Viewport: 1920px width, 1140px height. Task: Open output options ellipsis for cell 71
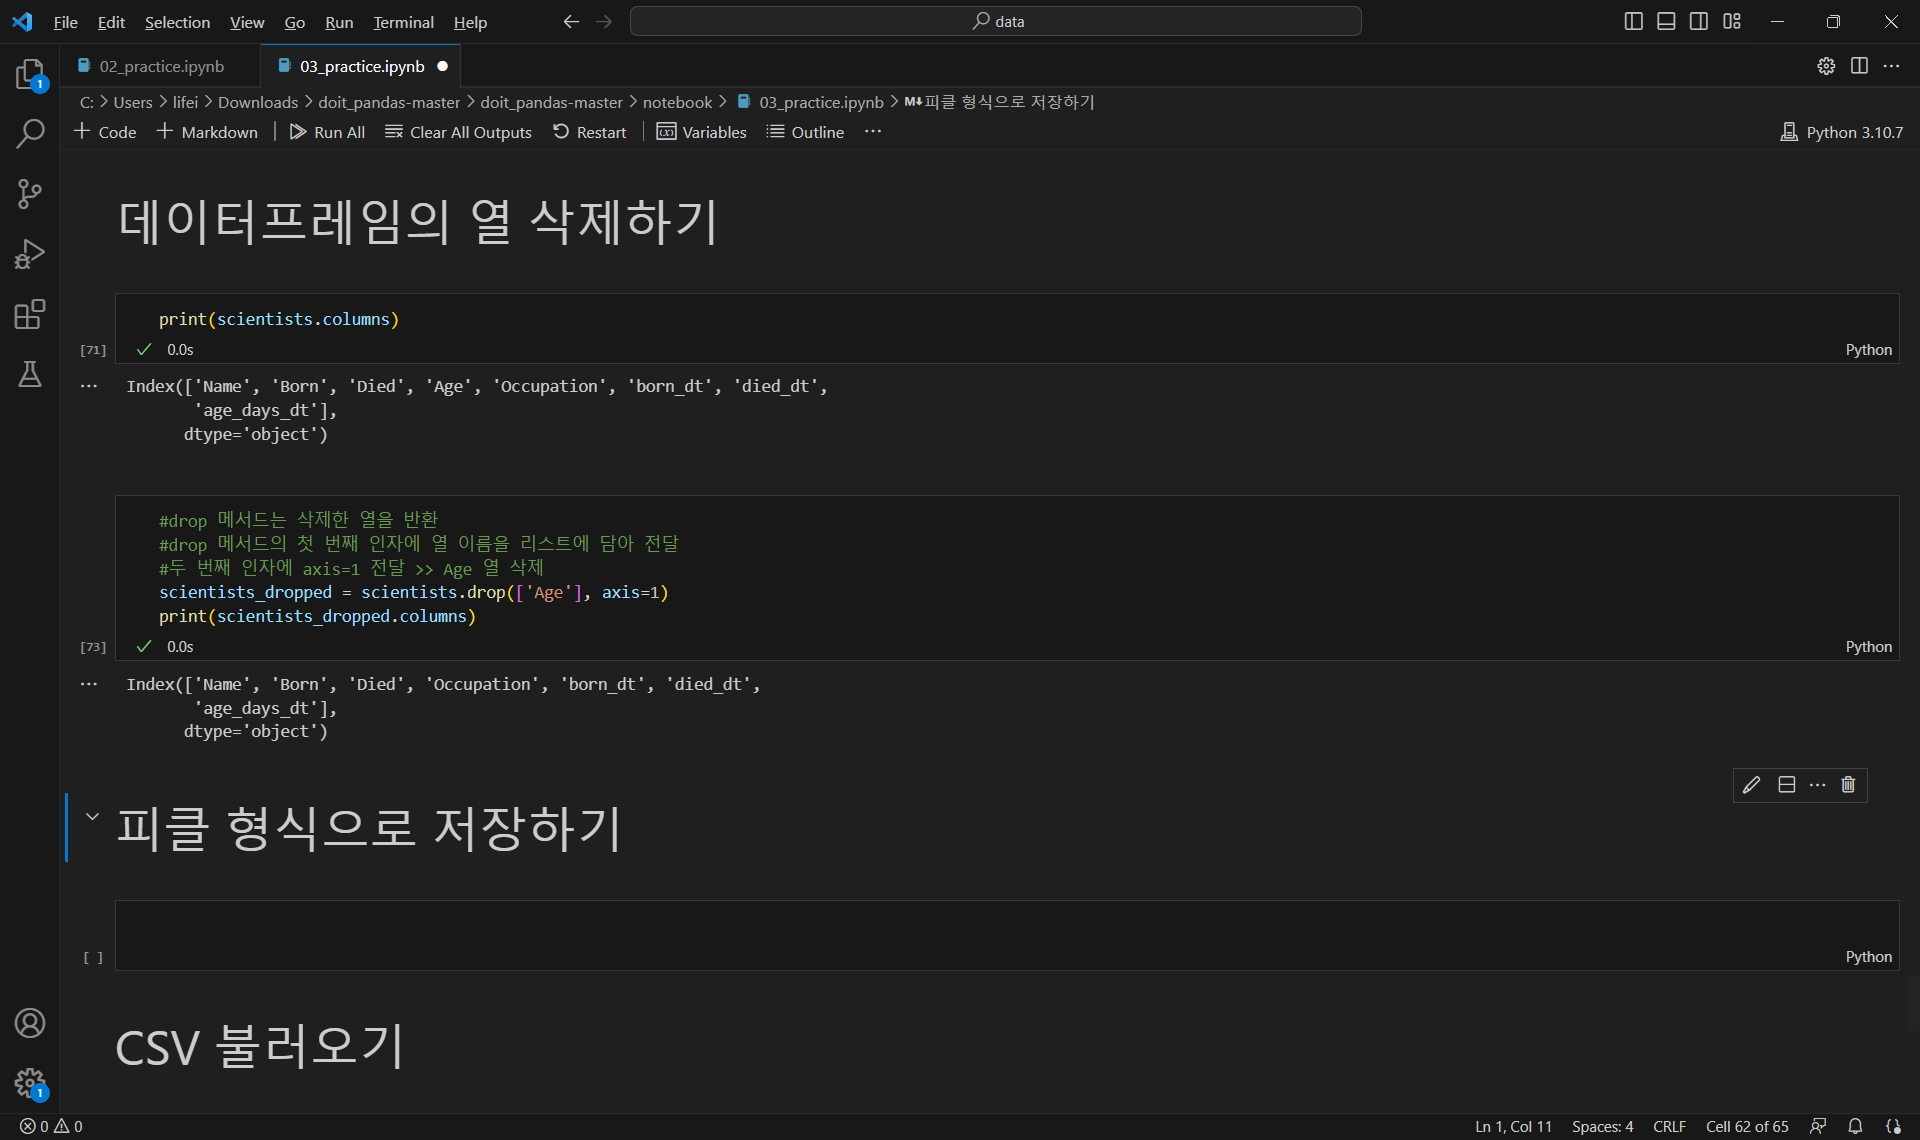click(x=89, y=386)
